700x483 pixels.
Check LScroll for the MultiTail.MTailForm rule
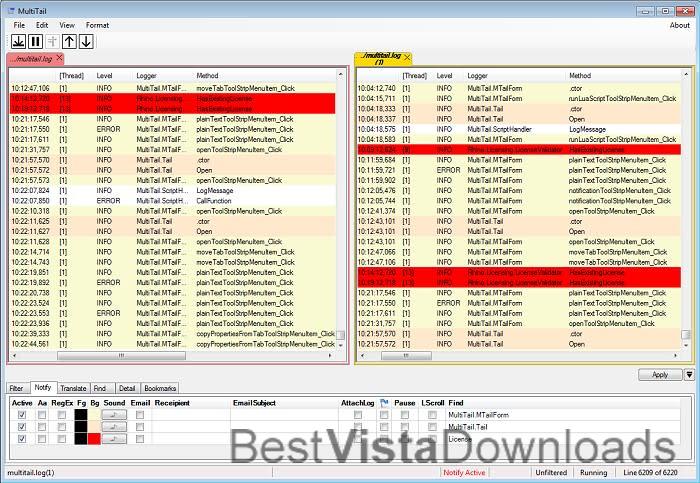(432, 415)
